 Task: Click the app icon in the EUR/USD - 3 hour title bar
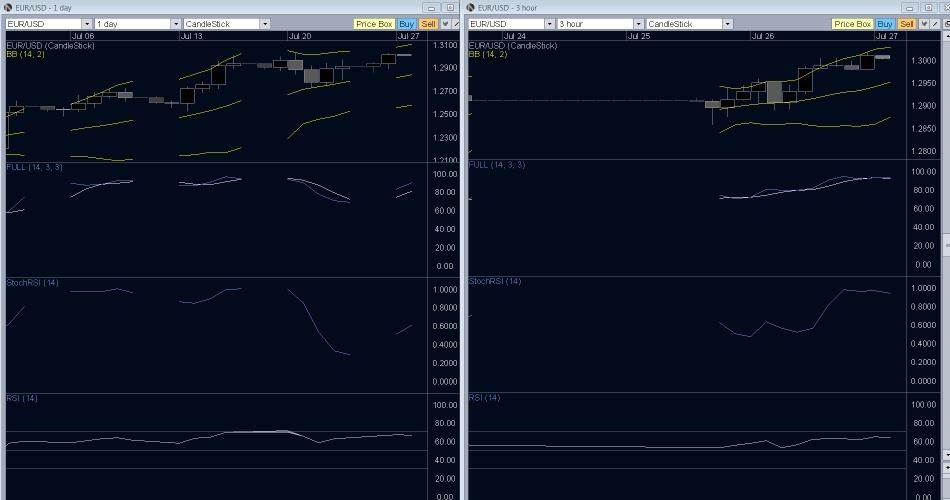[471, 7]
